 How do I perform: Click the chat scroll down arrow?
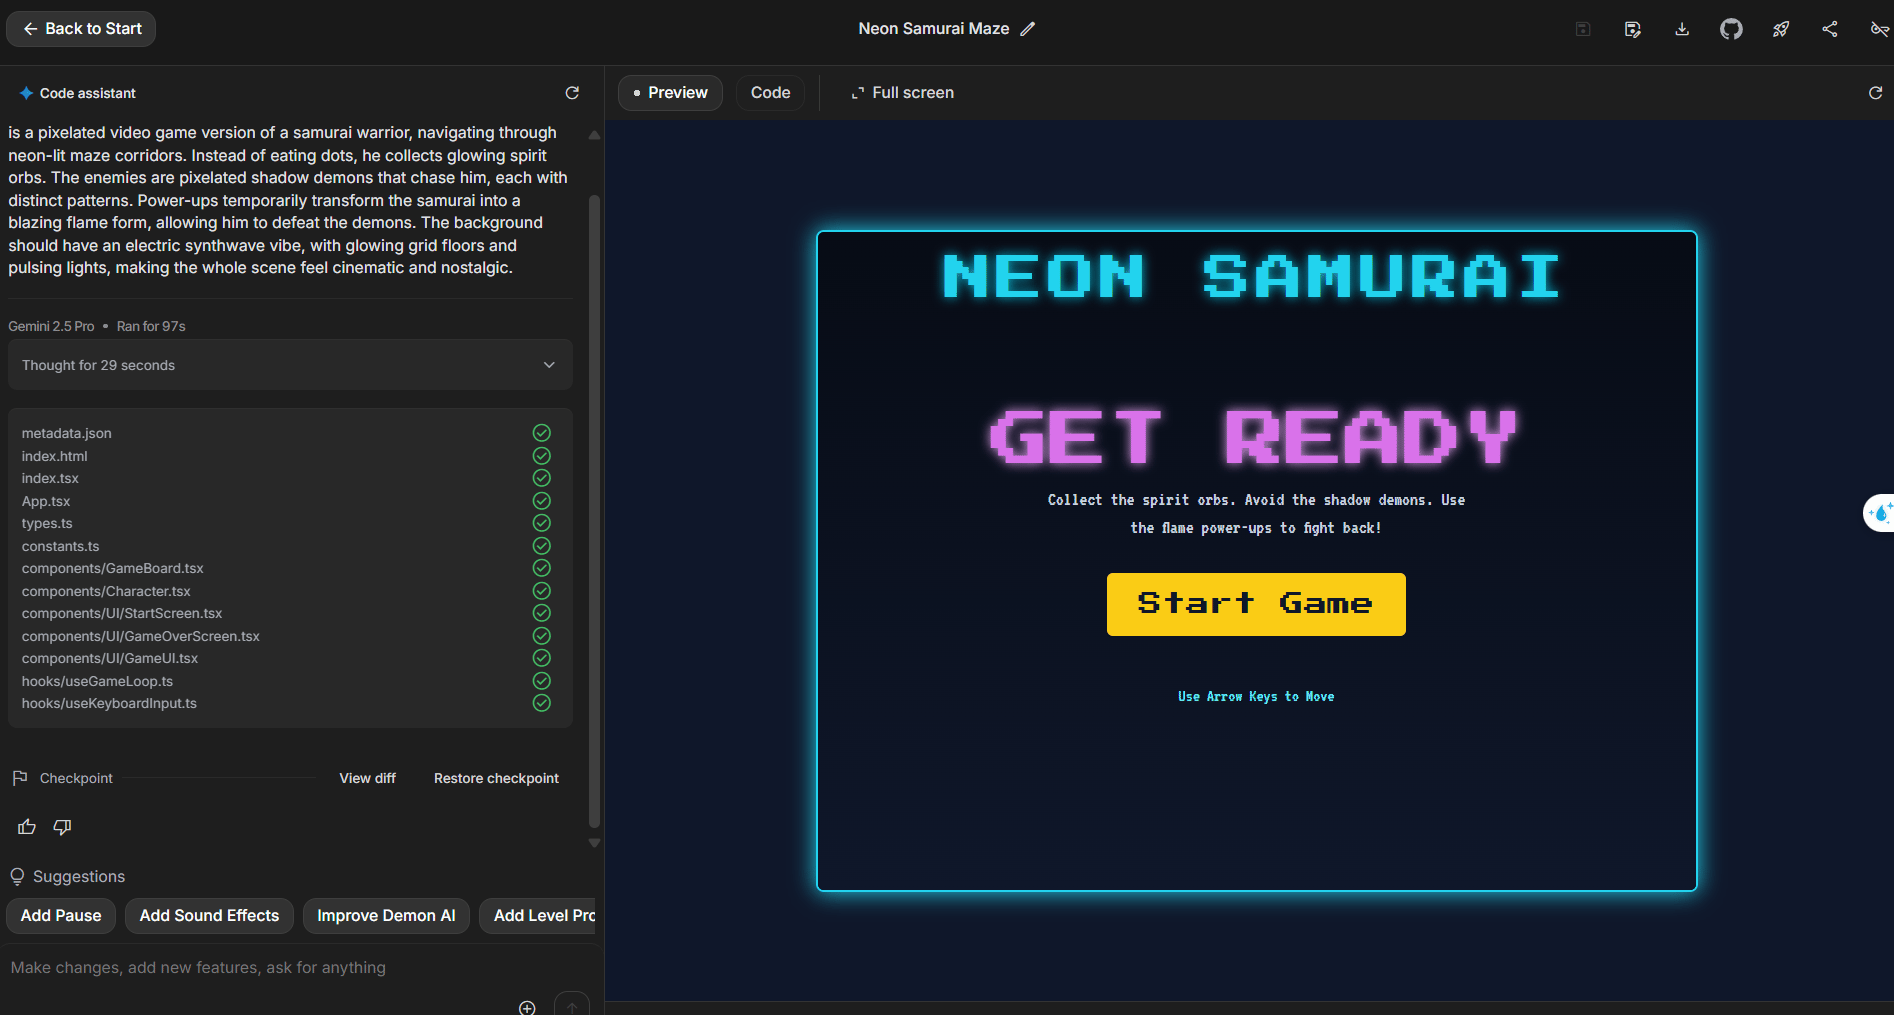[594, 843]
